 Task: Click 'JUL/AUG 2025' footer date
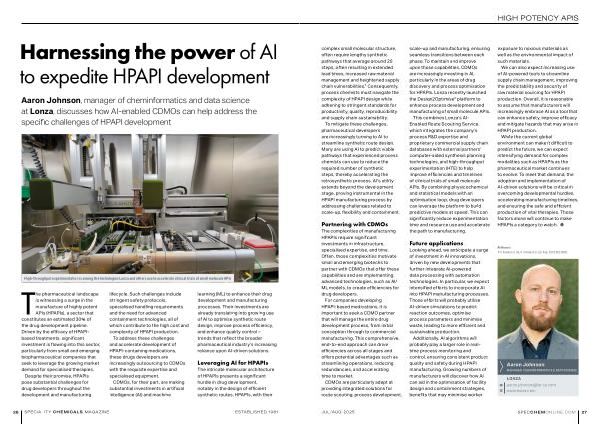click(338, 412)
